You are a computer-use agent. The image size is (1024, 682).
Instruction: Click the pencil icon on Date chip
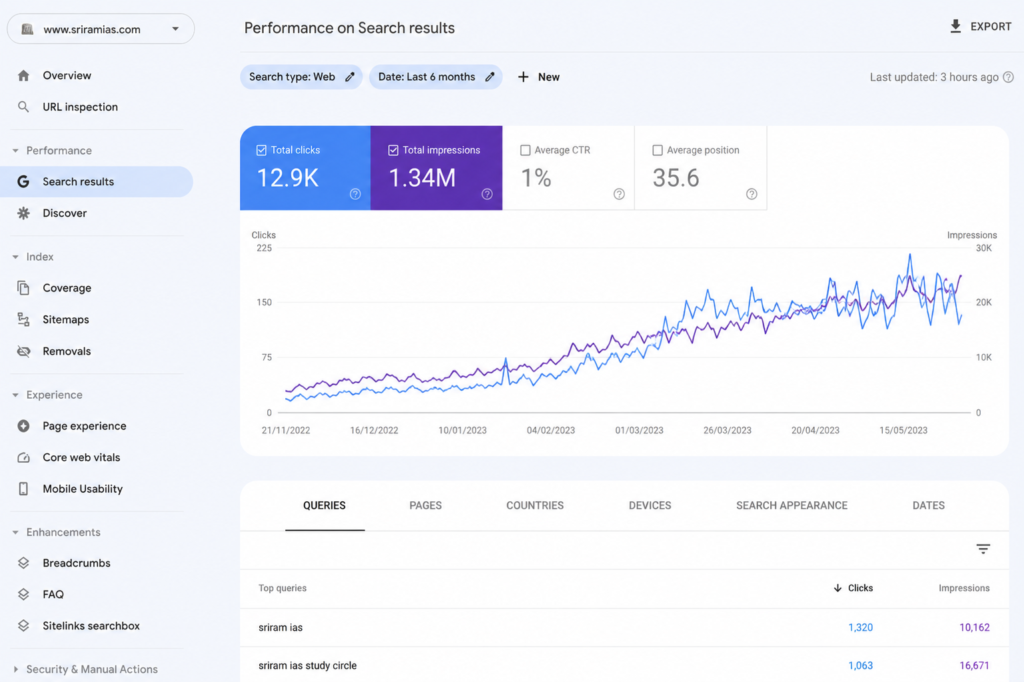tap(490, 77)
